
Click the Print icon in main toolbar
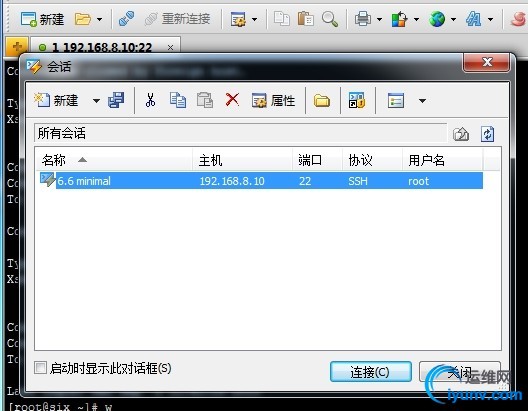[363, 19]
